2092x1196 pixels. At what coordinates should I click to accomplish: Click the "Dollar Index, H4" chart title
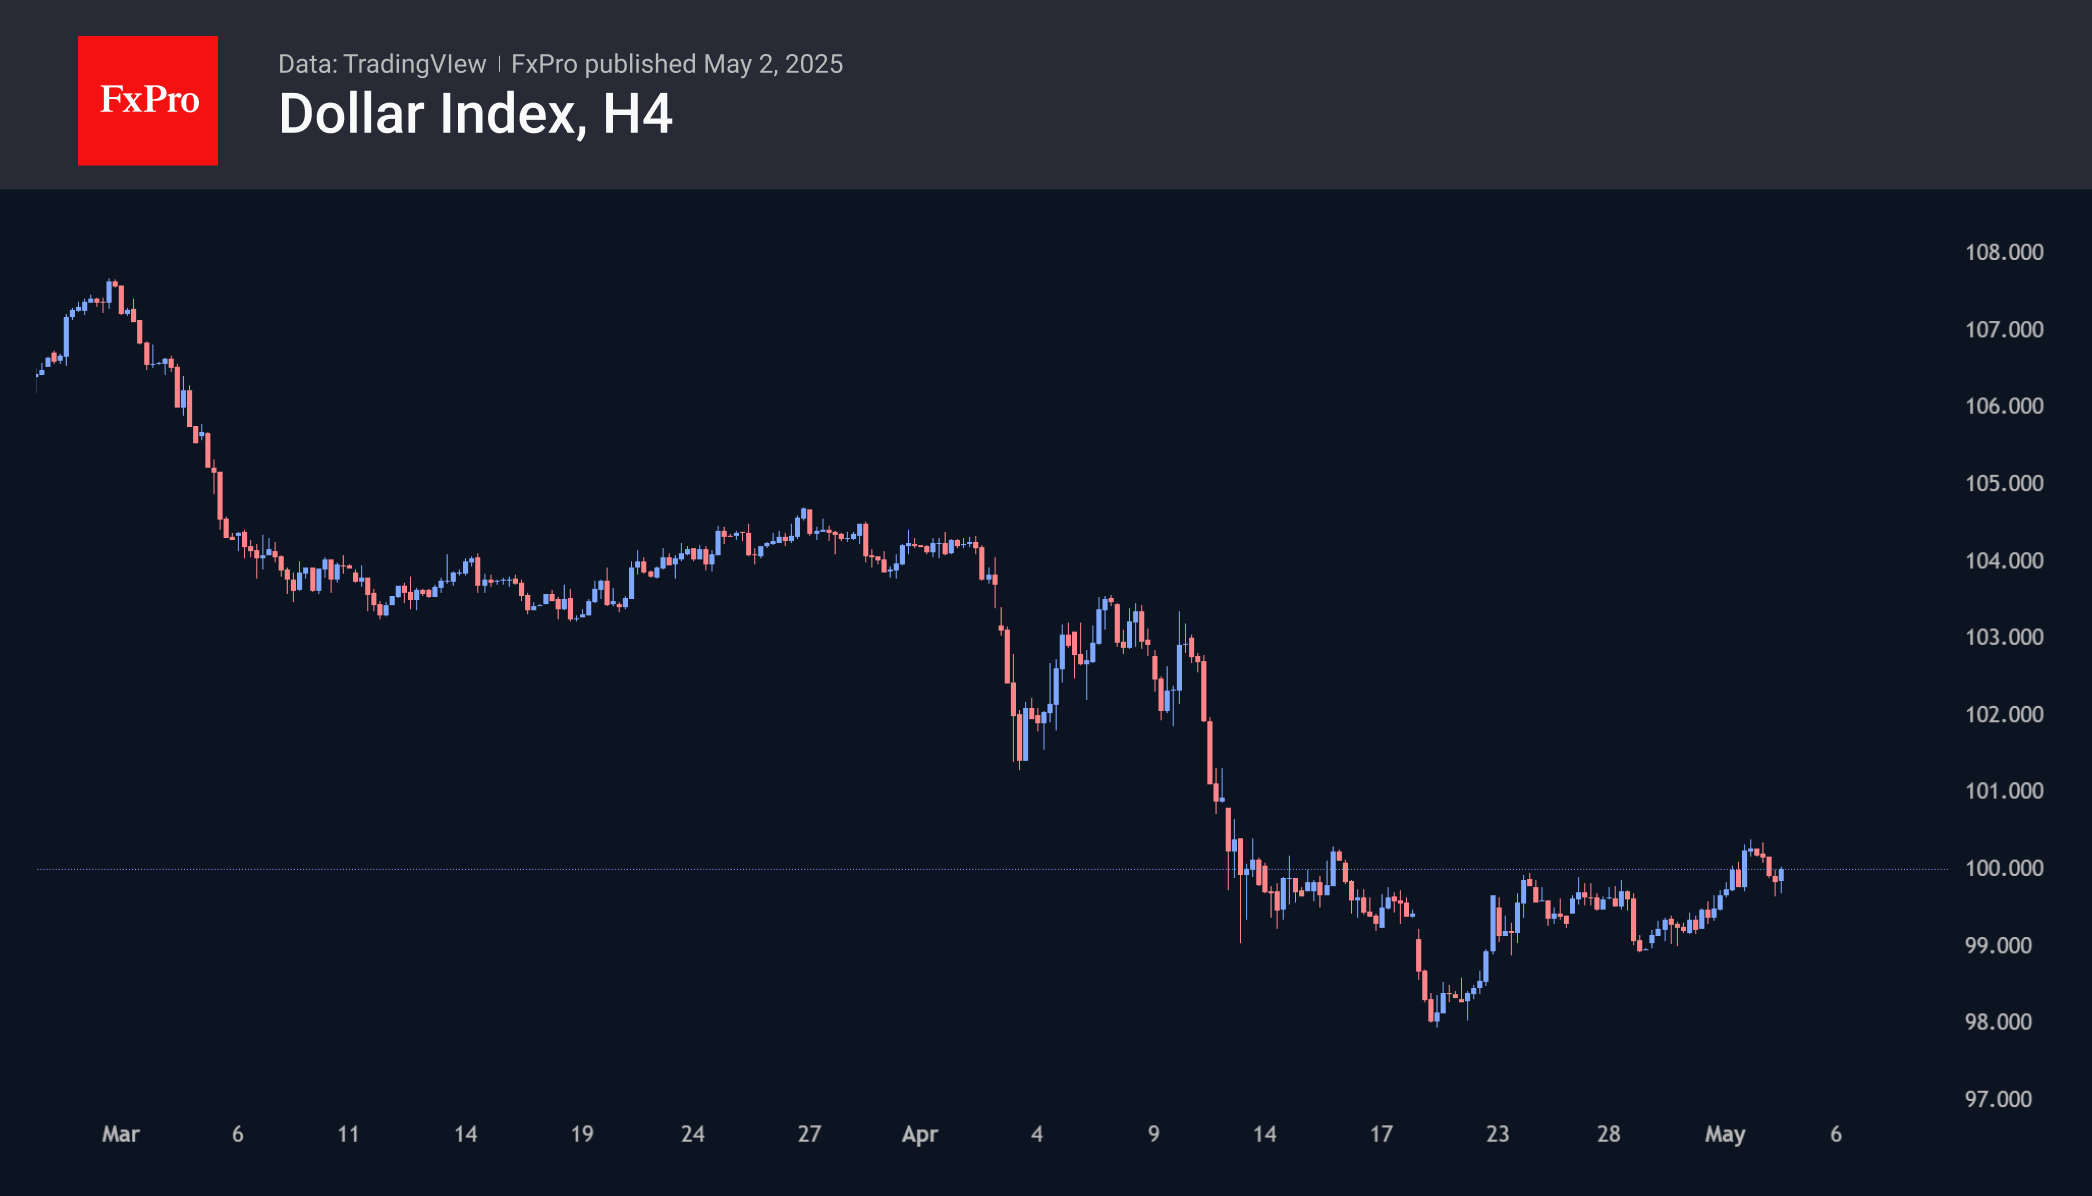click(475, 114)
